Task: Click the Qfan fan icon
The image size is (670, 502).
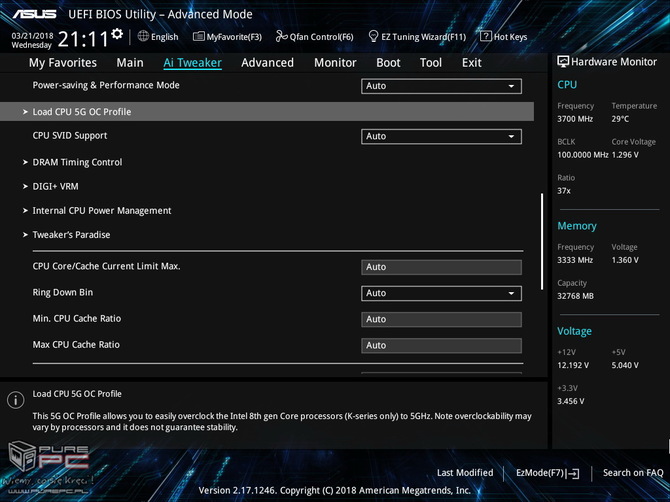Action: (281, 36)
